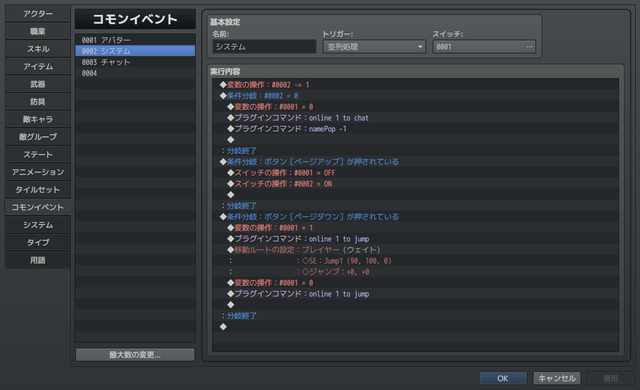The width and height of the screenshot is (640, 390).
Task: Open the スキル tab
Action: click(x=38, y=49)
